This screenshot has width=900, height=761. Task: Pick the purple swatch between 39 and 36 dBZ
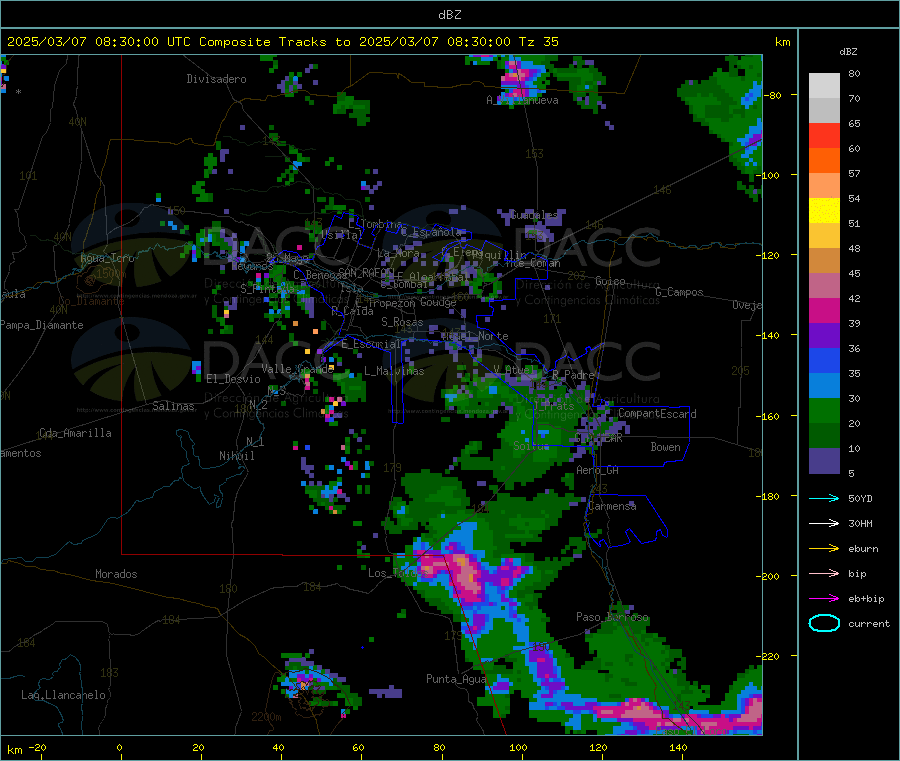(824, 336)
